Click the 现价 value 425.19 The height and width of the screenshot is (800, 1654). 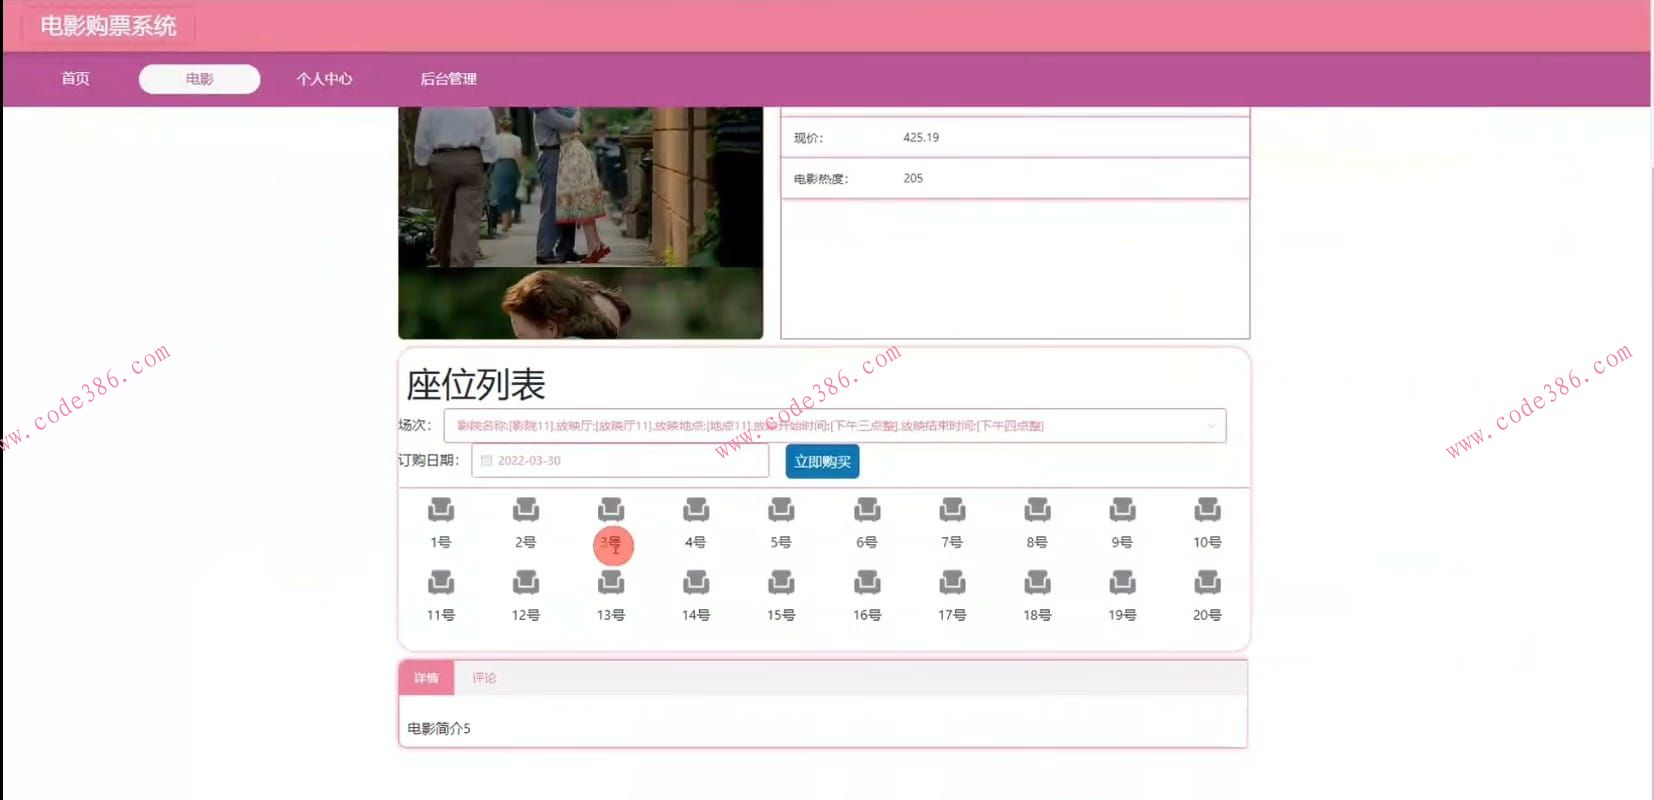point(921,138)
